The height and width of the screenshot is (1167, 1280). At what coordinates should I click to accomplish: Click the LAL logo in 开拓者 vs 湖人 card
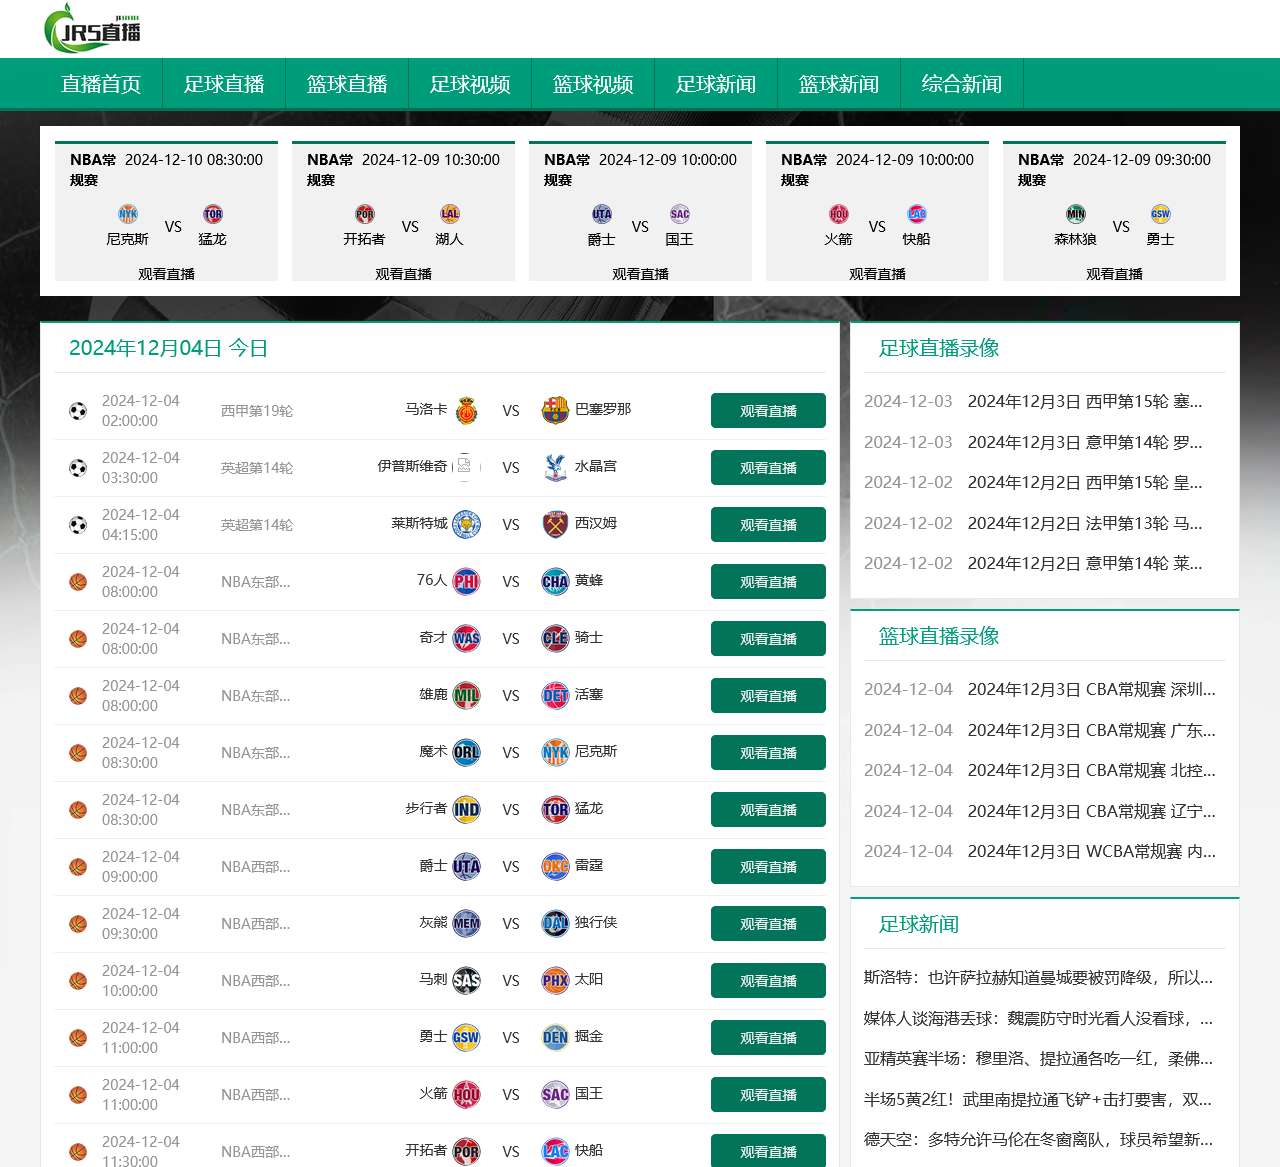(450, 214)
